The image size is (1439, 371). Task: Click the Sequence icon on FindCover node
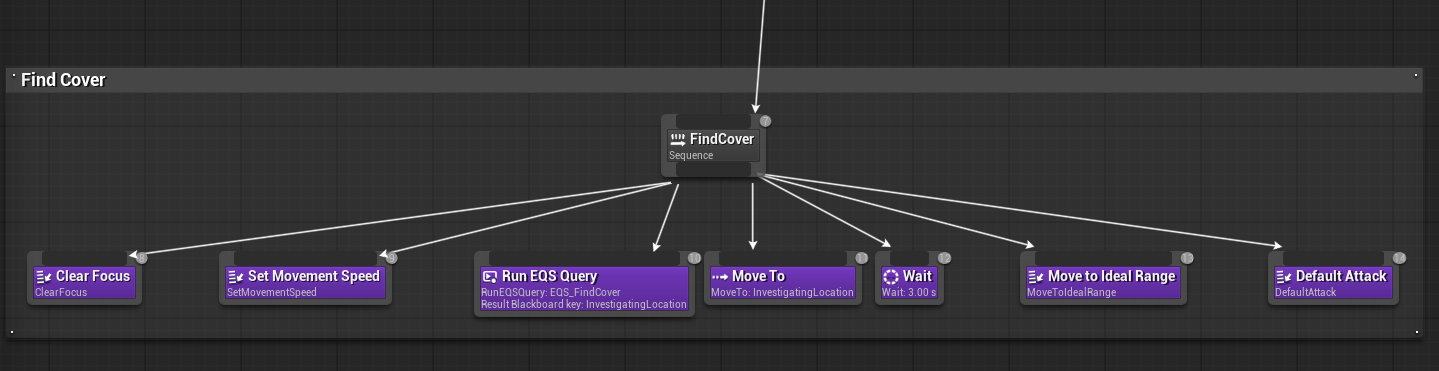[678, 140]
